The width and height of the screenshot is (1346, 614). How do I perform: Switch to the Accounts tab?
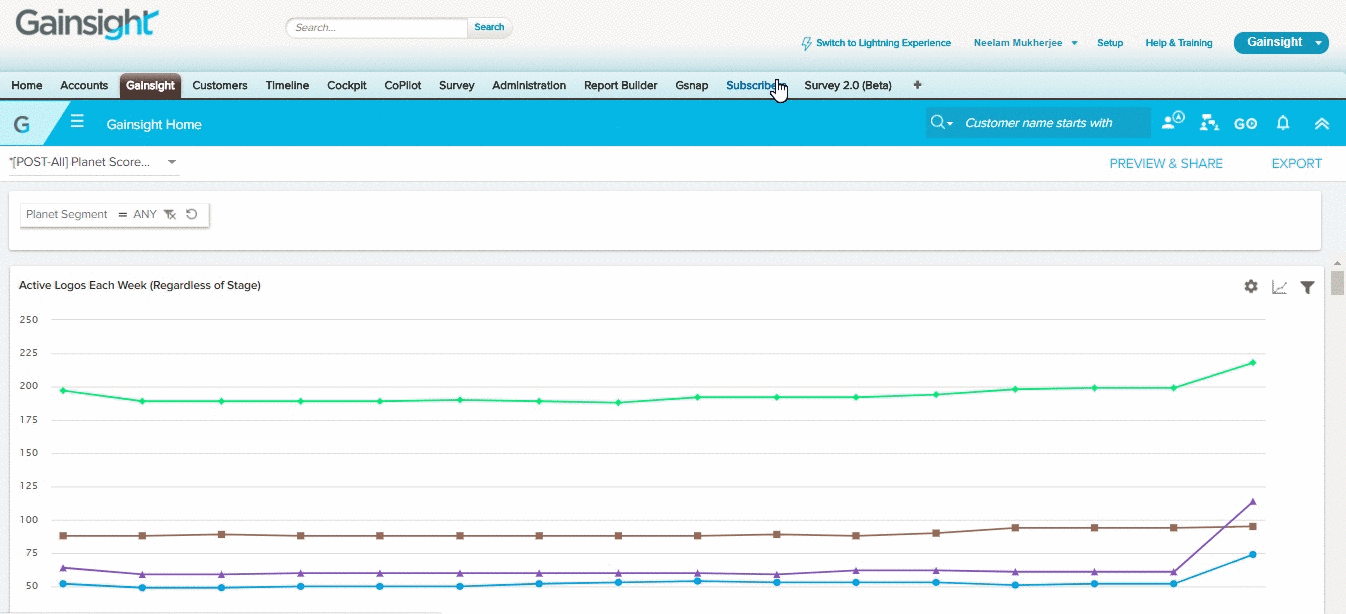pos(84,85)
